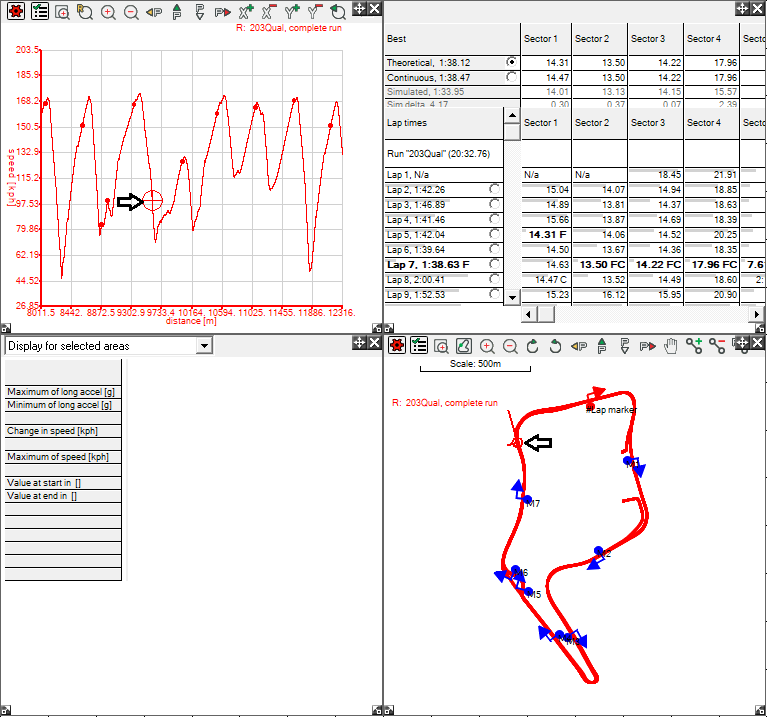Viewport: 768px width, 718px height.
Task: Click the Lap marker point on track map
Action: [x=590, y=406]
